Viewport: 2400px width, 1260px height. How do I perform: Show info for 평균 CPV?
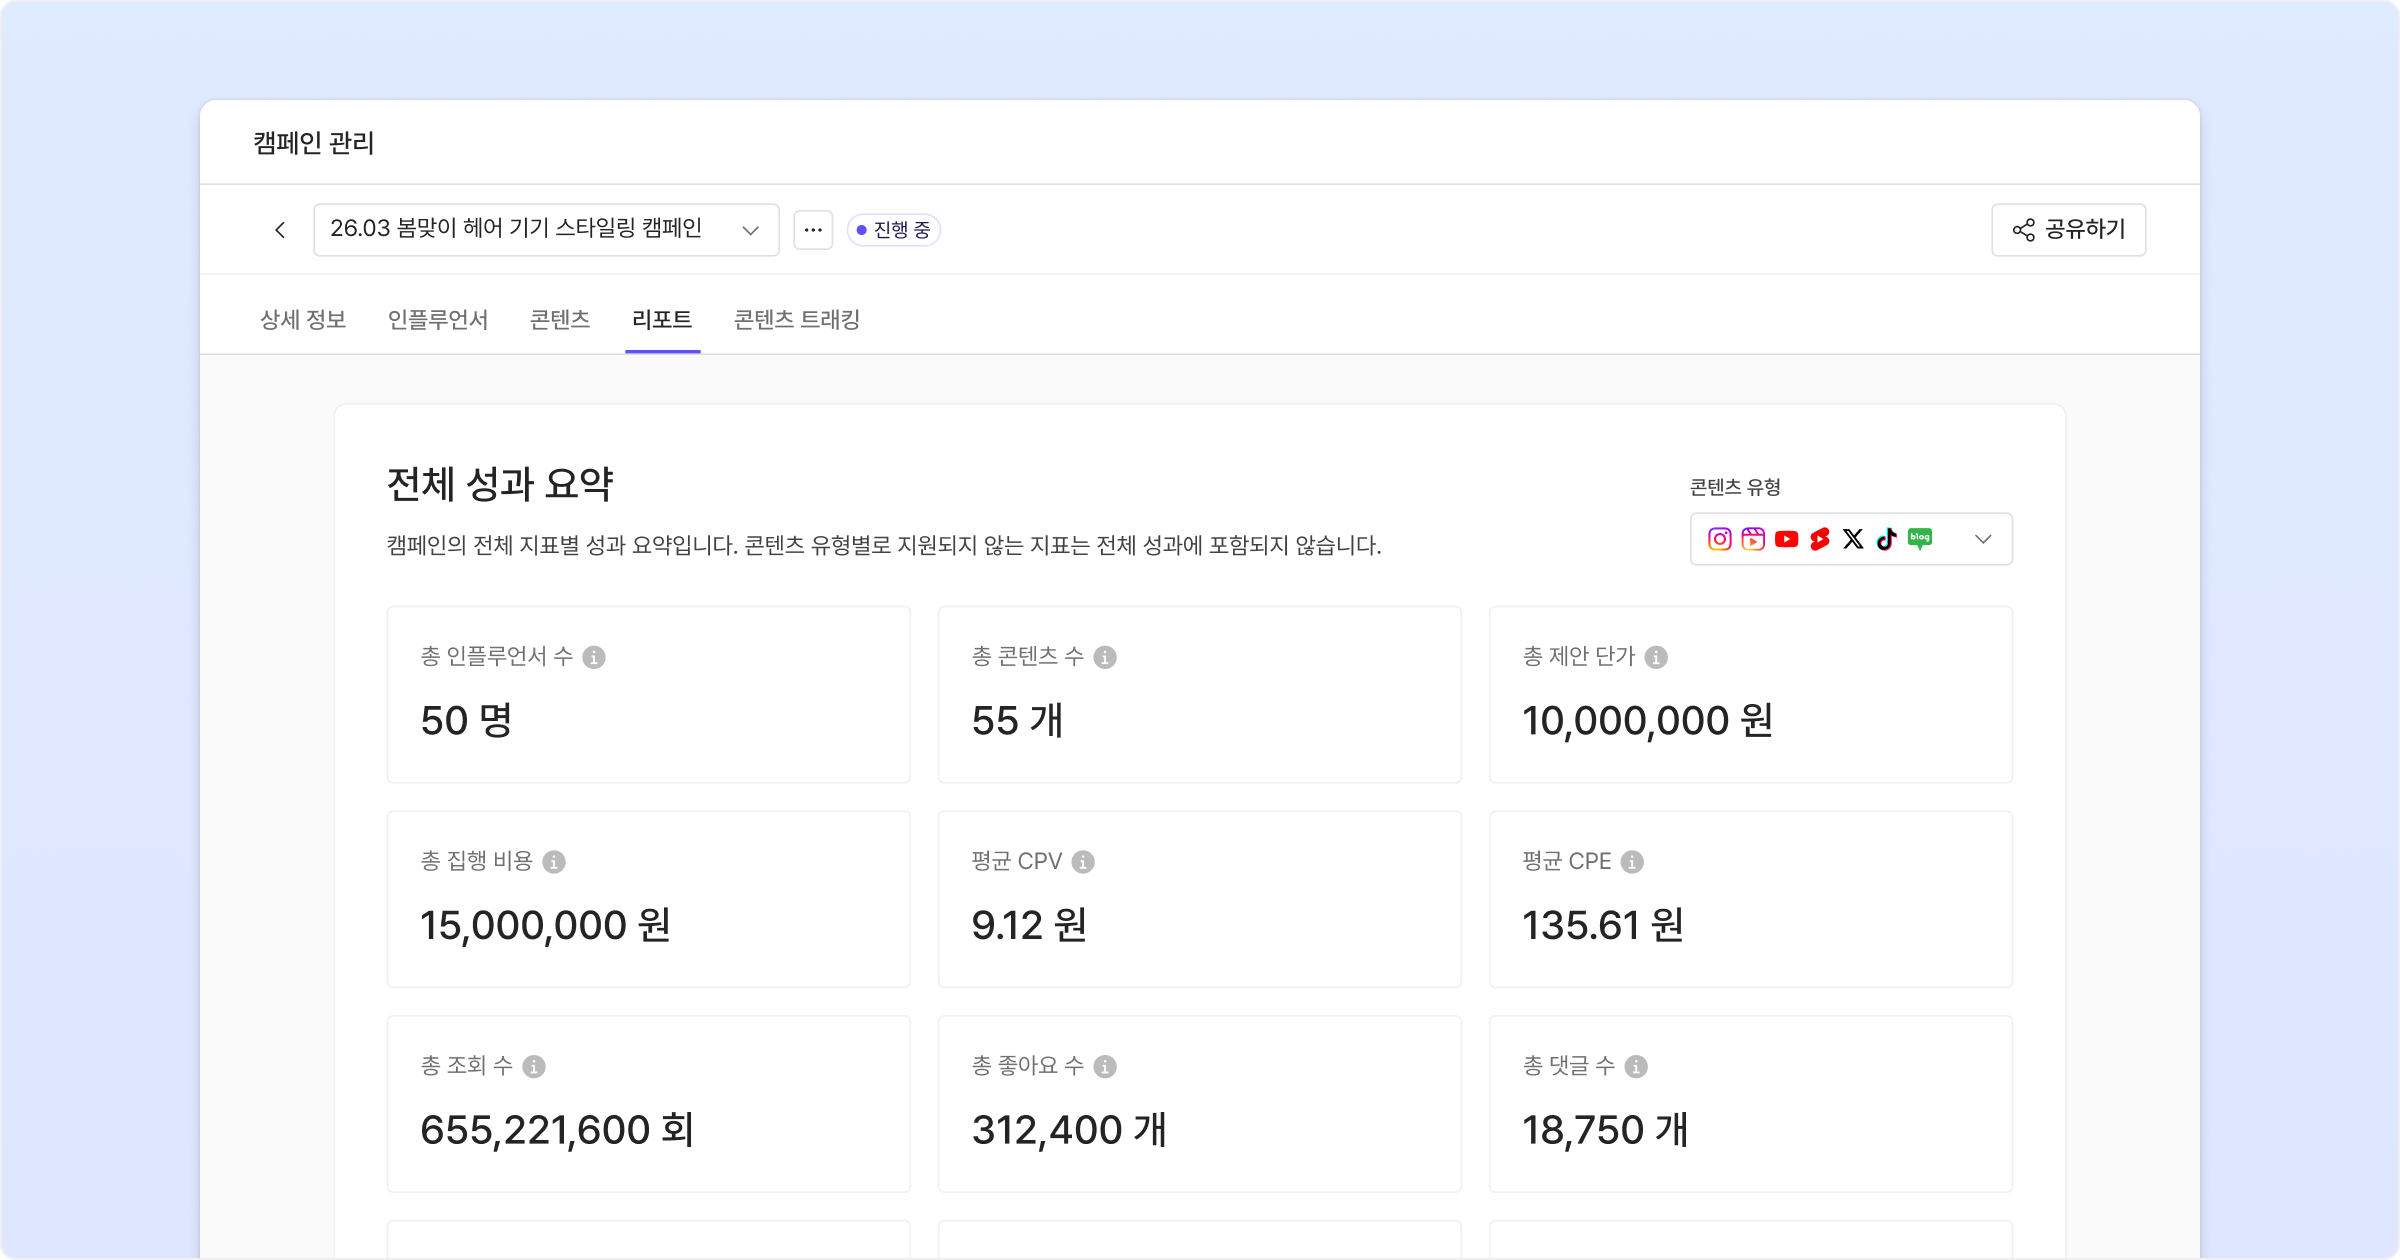click(x=1083, y=862)
